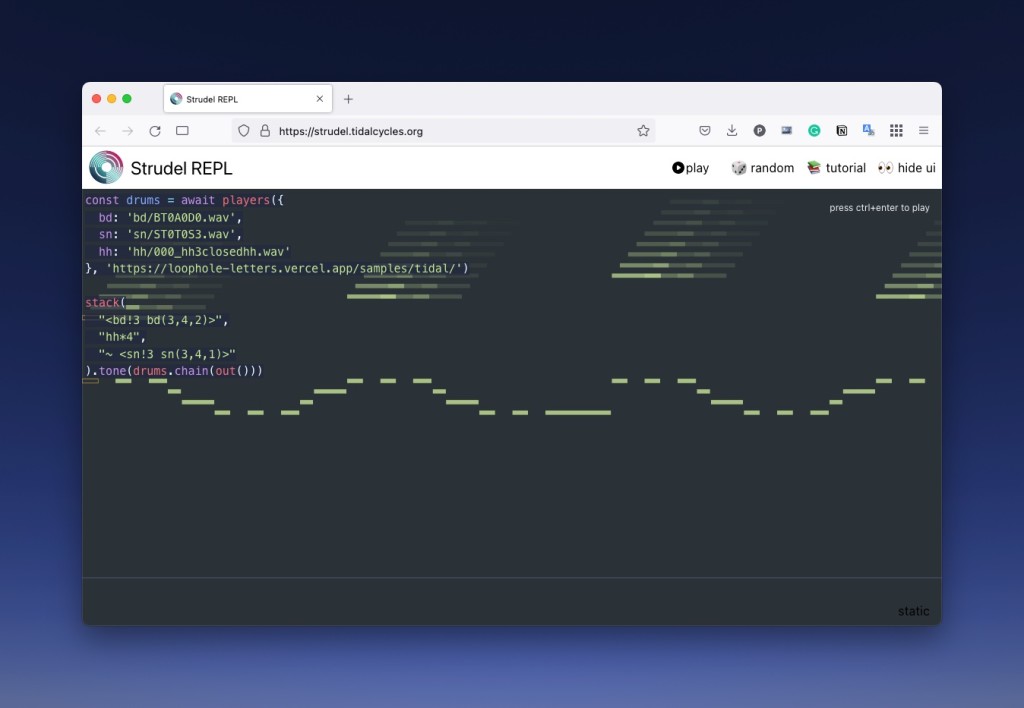
Task: Open a new tab with plus button
Action: click(x=348, y=99)
